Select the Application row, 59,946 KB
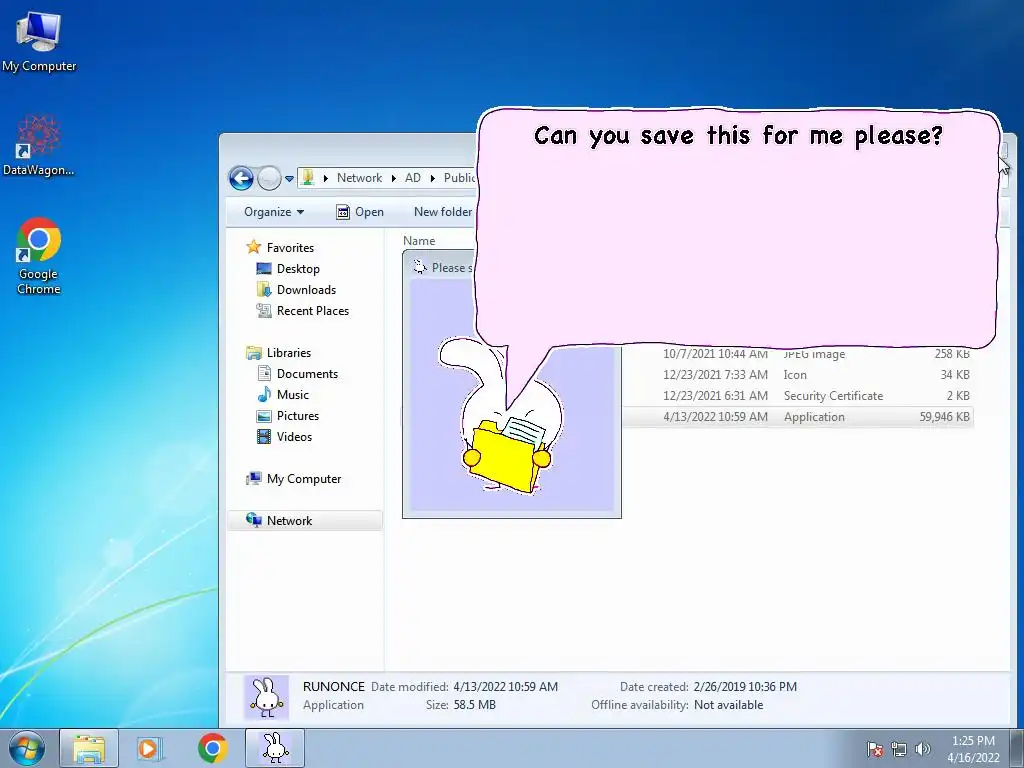This screenshot has width=1024, height=768. 798,417
